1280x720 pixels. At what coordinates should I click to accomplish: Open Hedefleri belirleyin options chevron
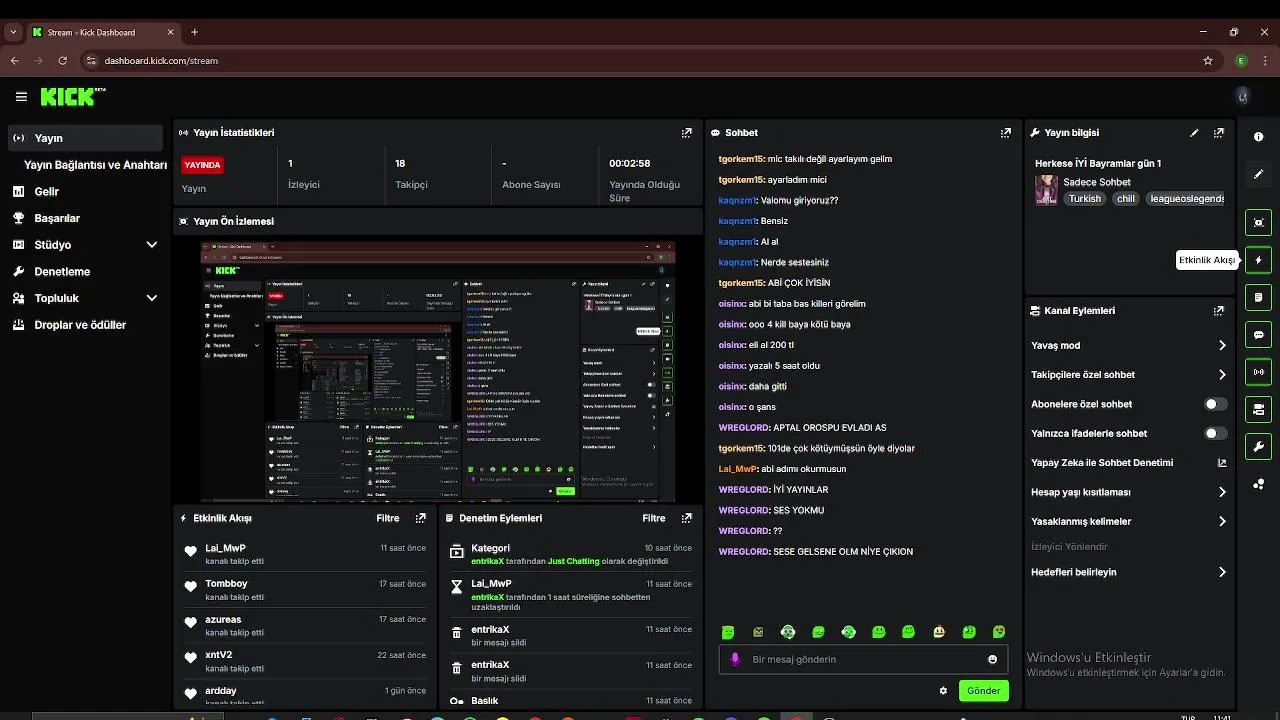pos(1222,572)
